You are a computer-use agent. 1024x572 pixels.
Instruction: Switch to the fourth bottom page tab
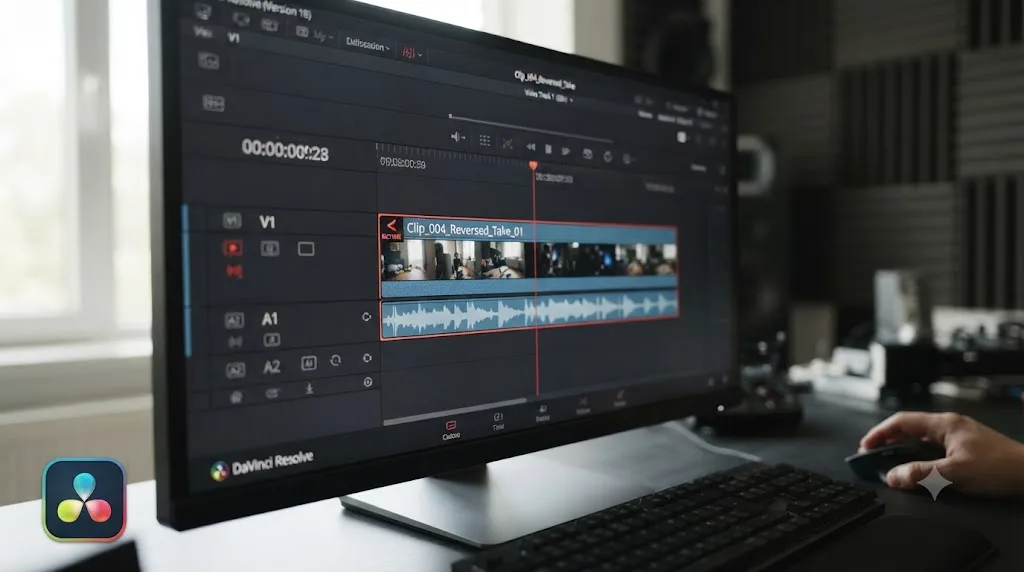(x=583, y=406)
